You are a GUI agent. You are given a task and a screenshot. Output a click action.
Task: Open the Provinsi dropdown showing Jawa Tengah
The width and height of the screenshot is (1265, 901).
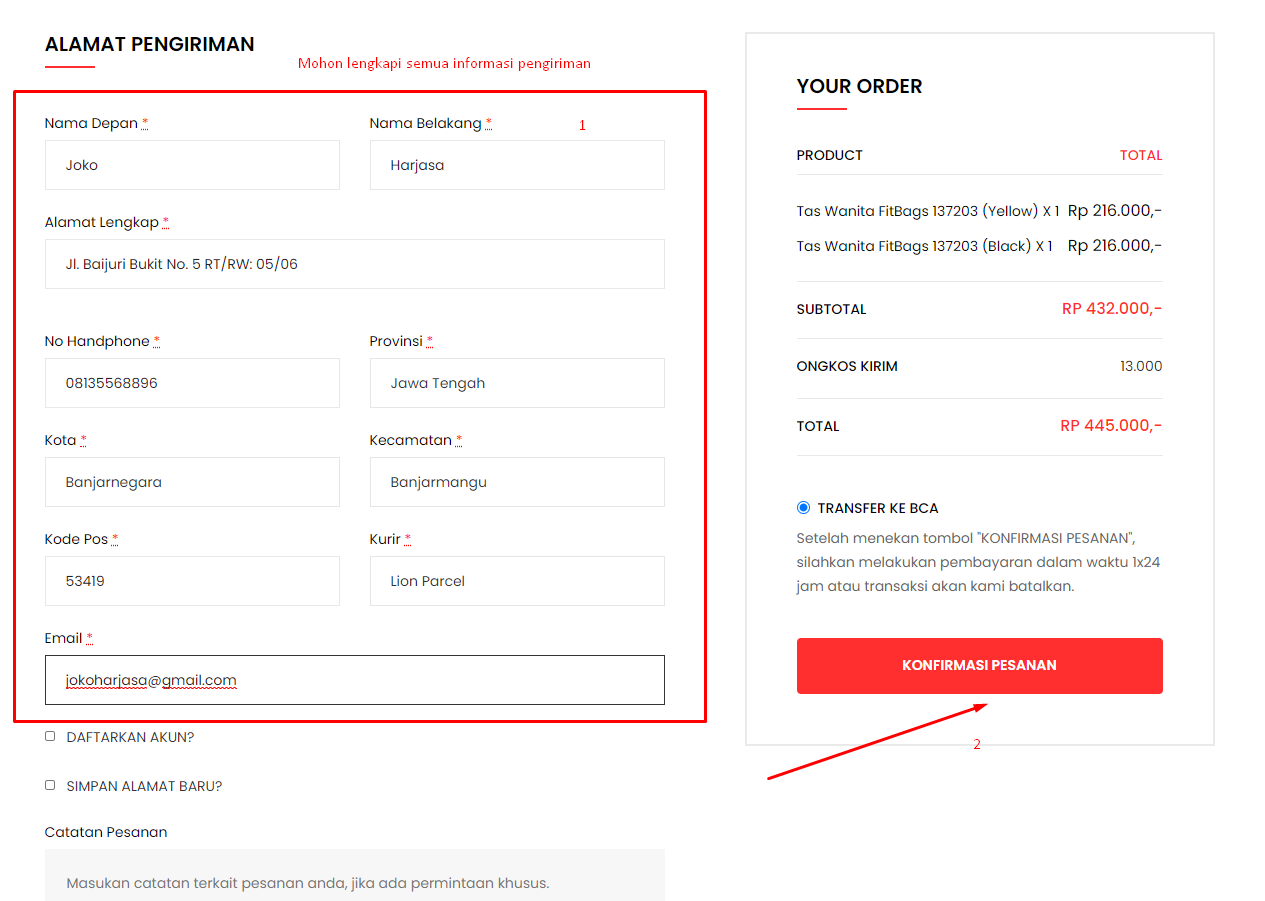pyautogui.click(x=516, y=383)
